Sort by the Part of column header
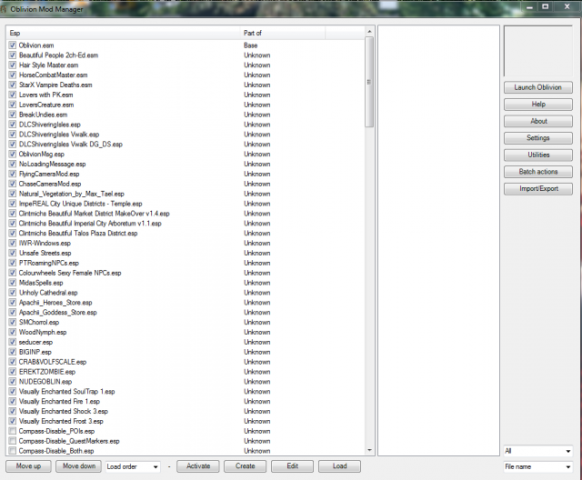This screenshot has width=582, height=480. coord(283,33)
